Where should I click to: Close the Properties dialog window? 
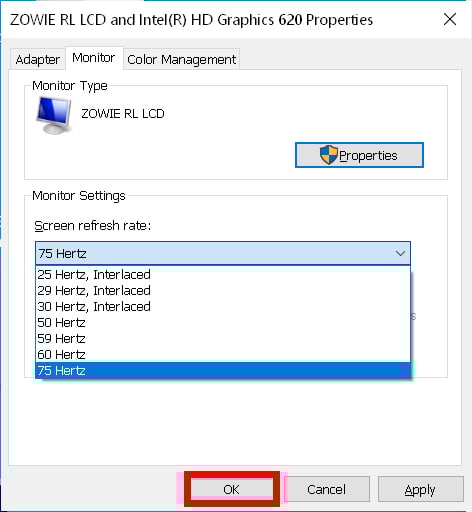450,19
